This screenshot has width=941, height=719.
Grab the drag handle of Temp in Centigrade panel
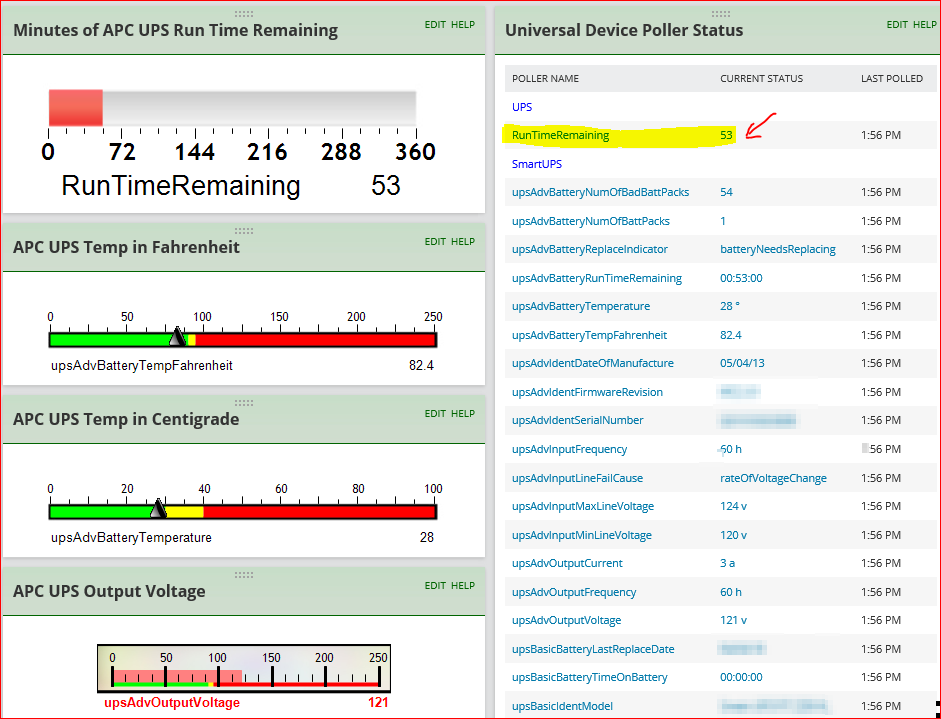coord(244,403)
